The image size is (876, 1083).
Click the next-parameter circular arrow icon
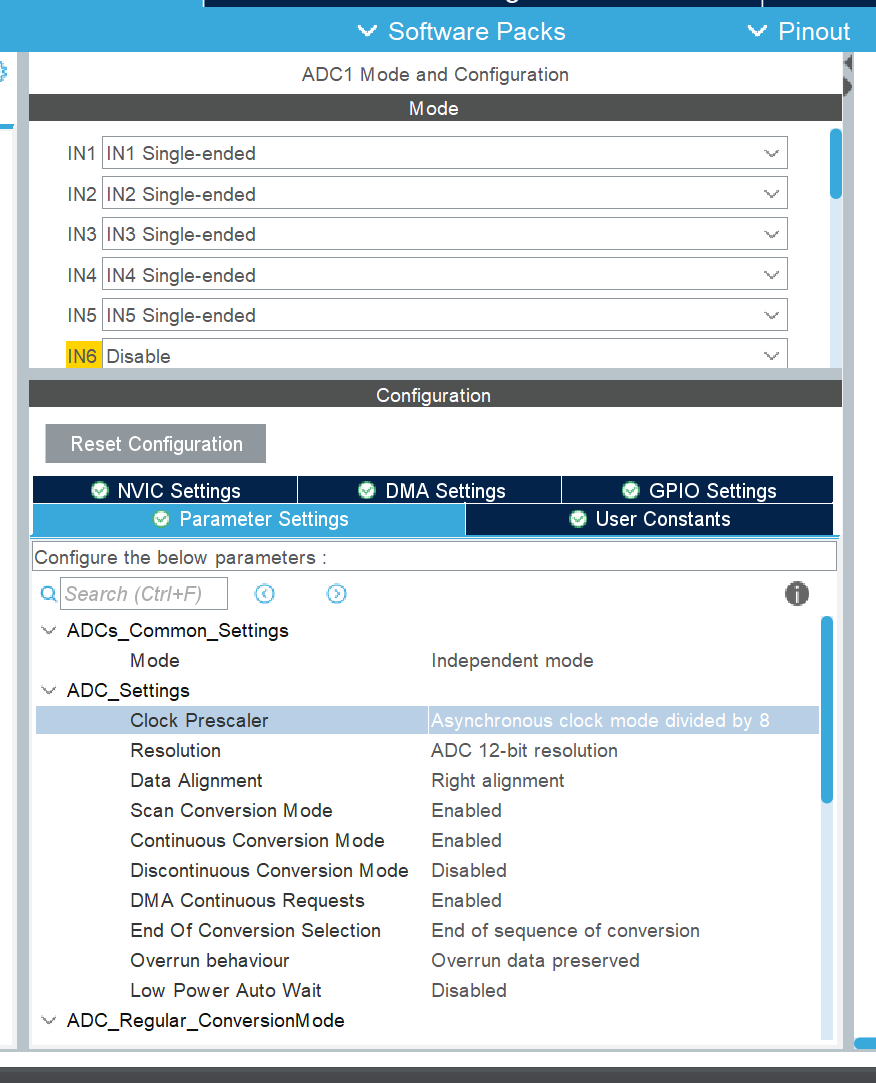click(336, 593)
